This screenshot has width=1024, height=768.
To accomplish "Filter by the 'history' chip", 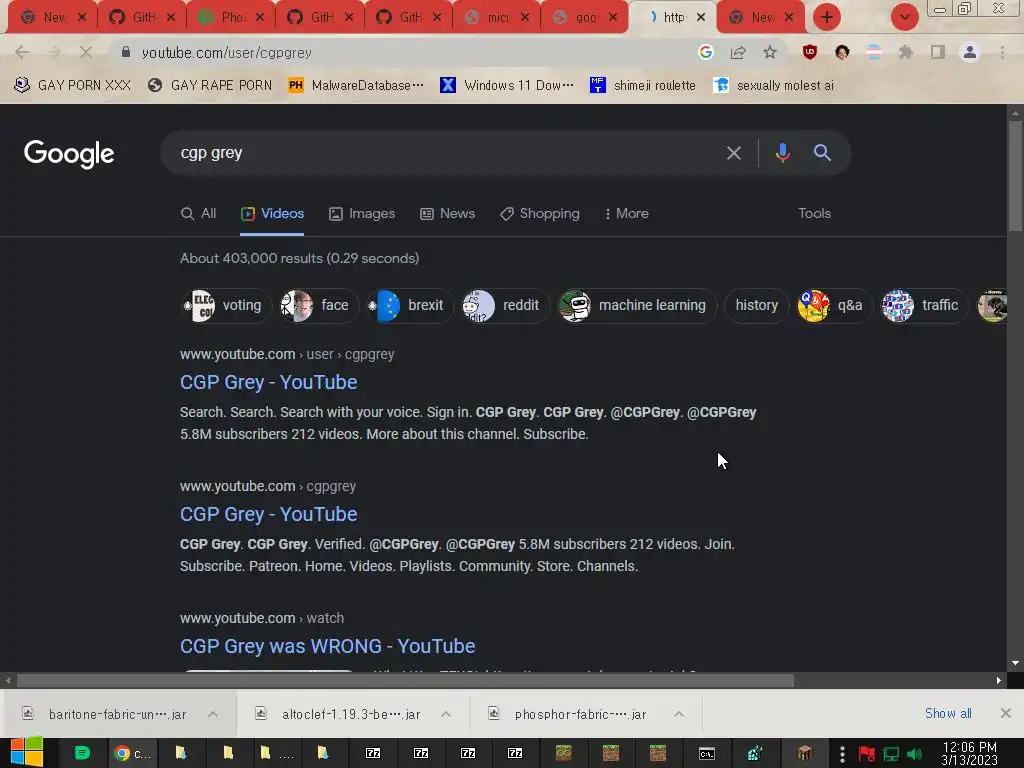I will (x=756, y=305).
